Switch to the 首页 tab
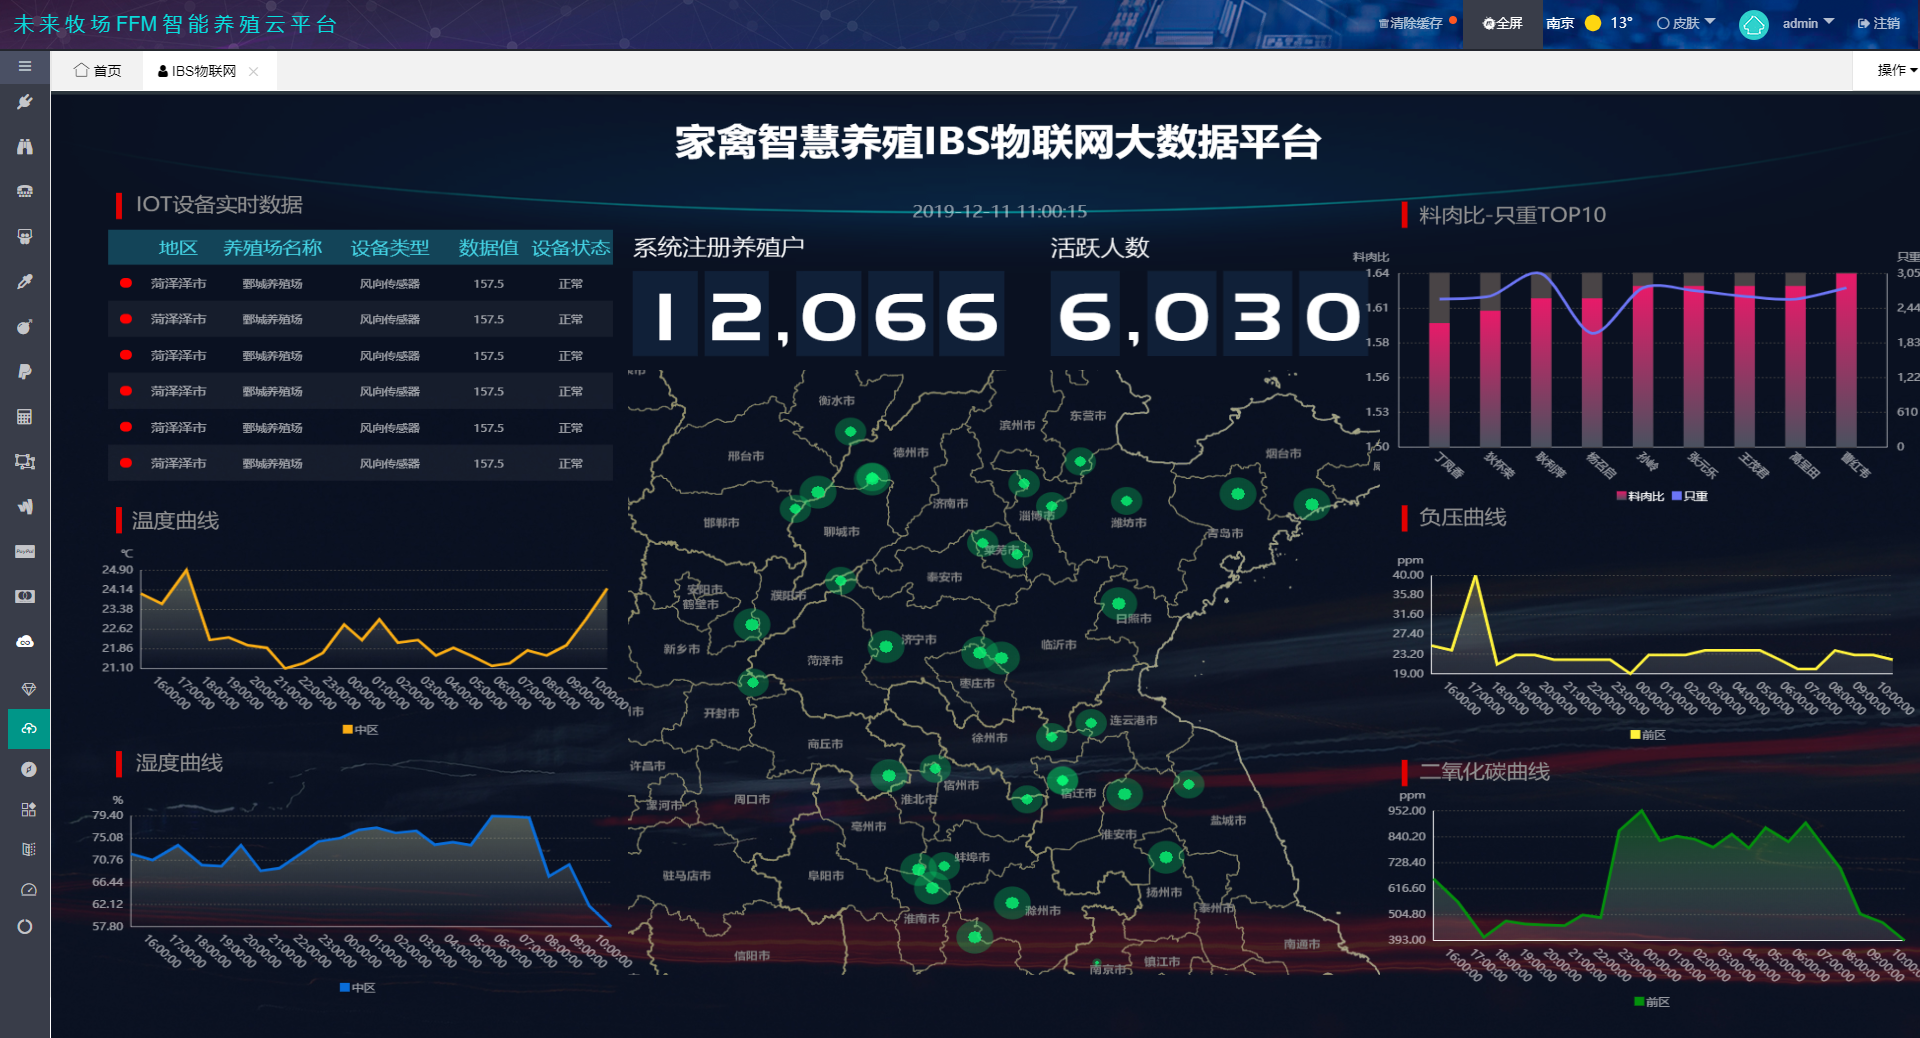The image size is (1920, 1038). coord(97,71)
